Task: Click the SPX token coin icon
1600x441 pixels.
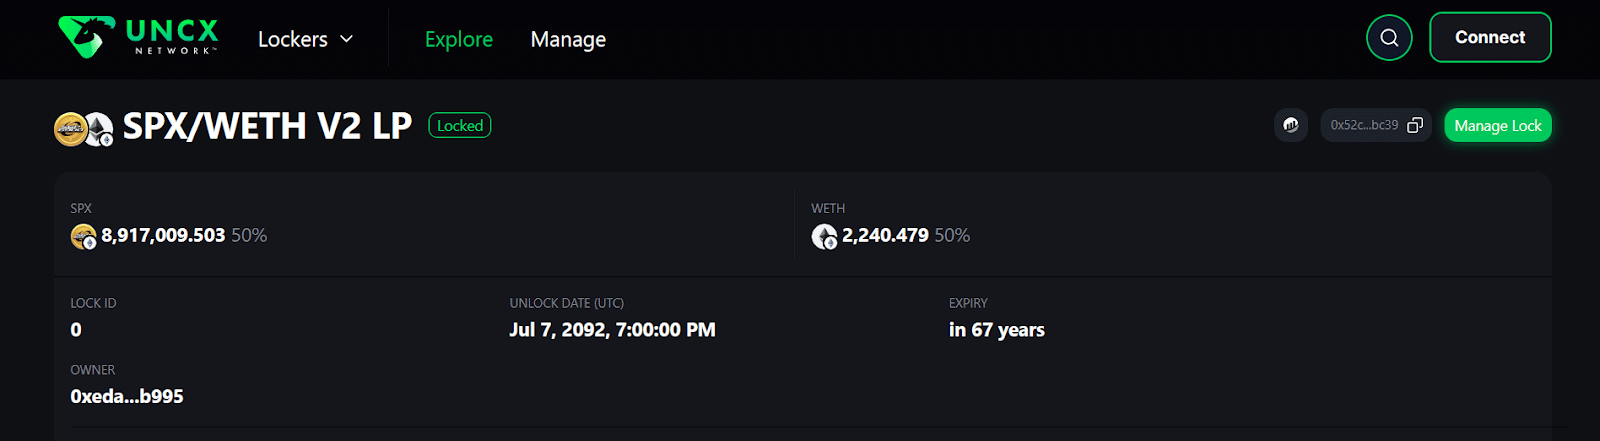Action: [x=83, y=236]
